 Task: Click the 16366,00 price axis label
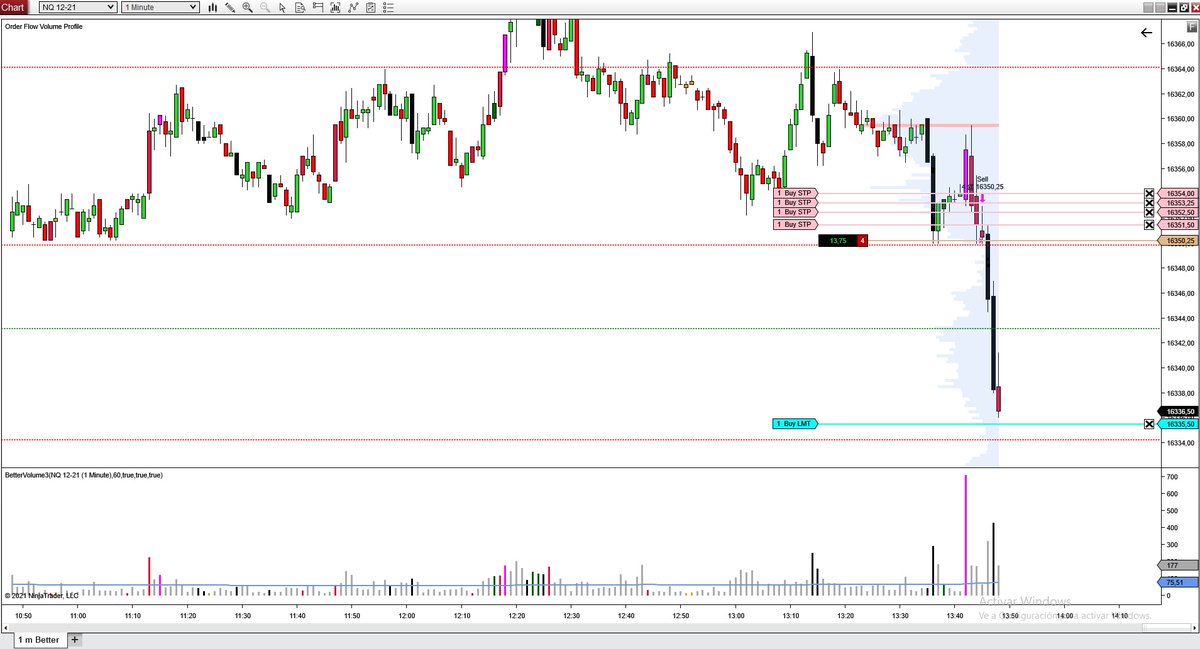[x=1181, y=44]
